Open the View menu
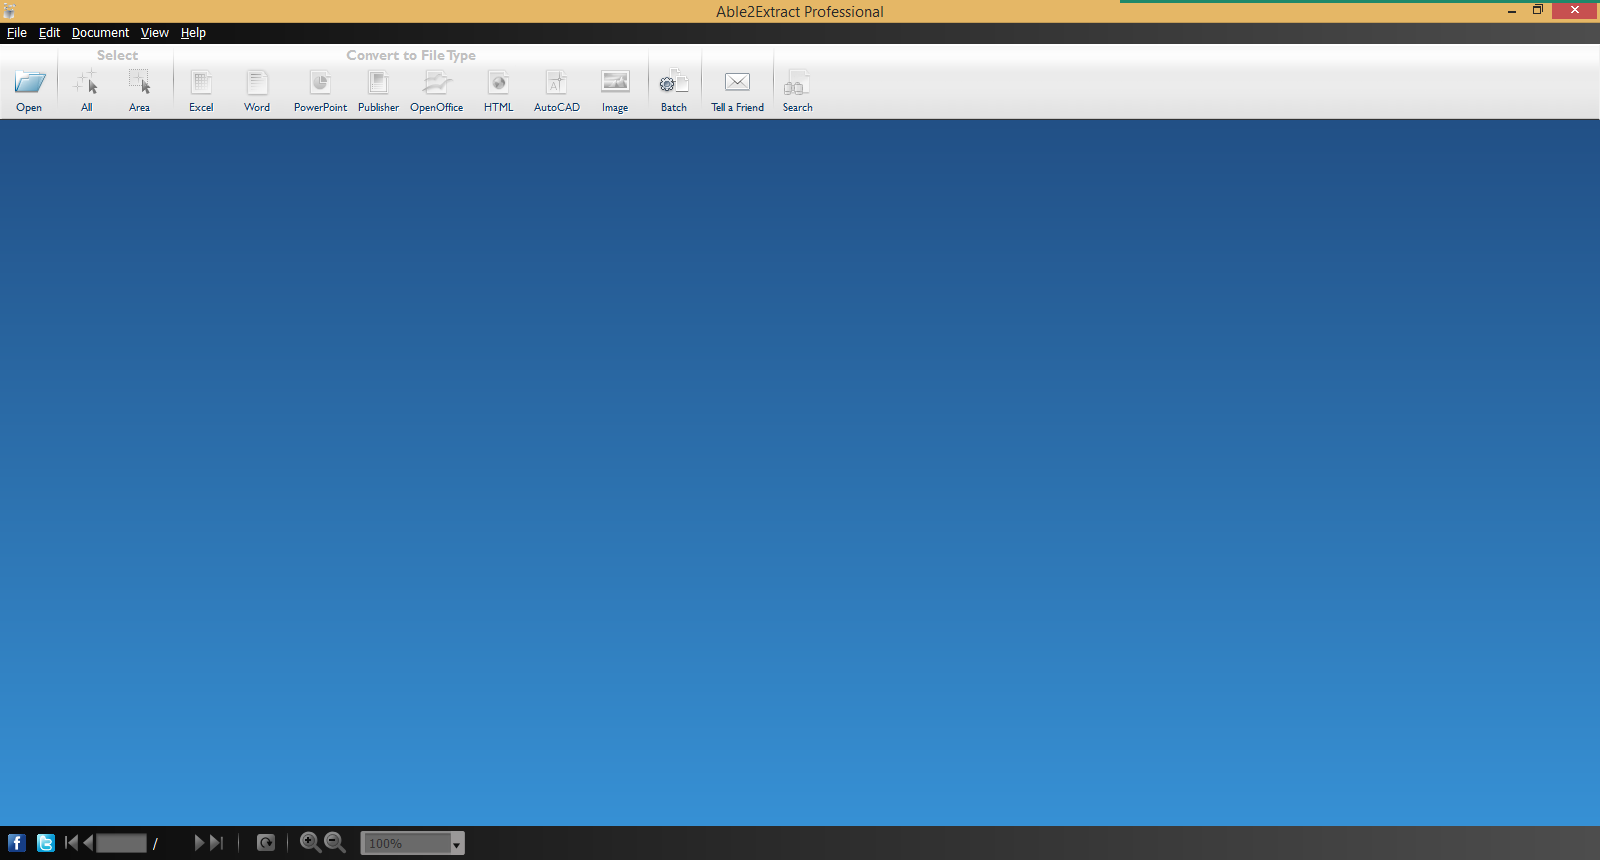This screenshot has width=1600, height=860. [155, 33]
